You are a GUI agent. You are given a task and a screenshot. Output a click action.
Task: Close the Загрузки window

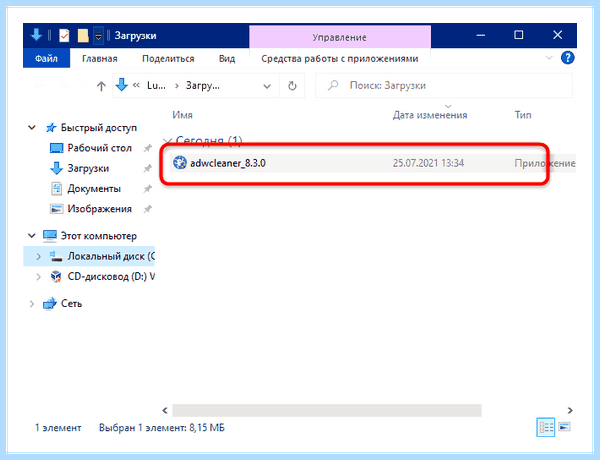tap(558, 35)
